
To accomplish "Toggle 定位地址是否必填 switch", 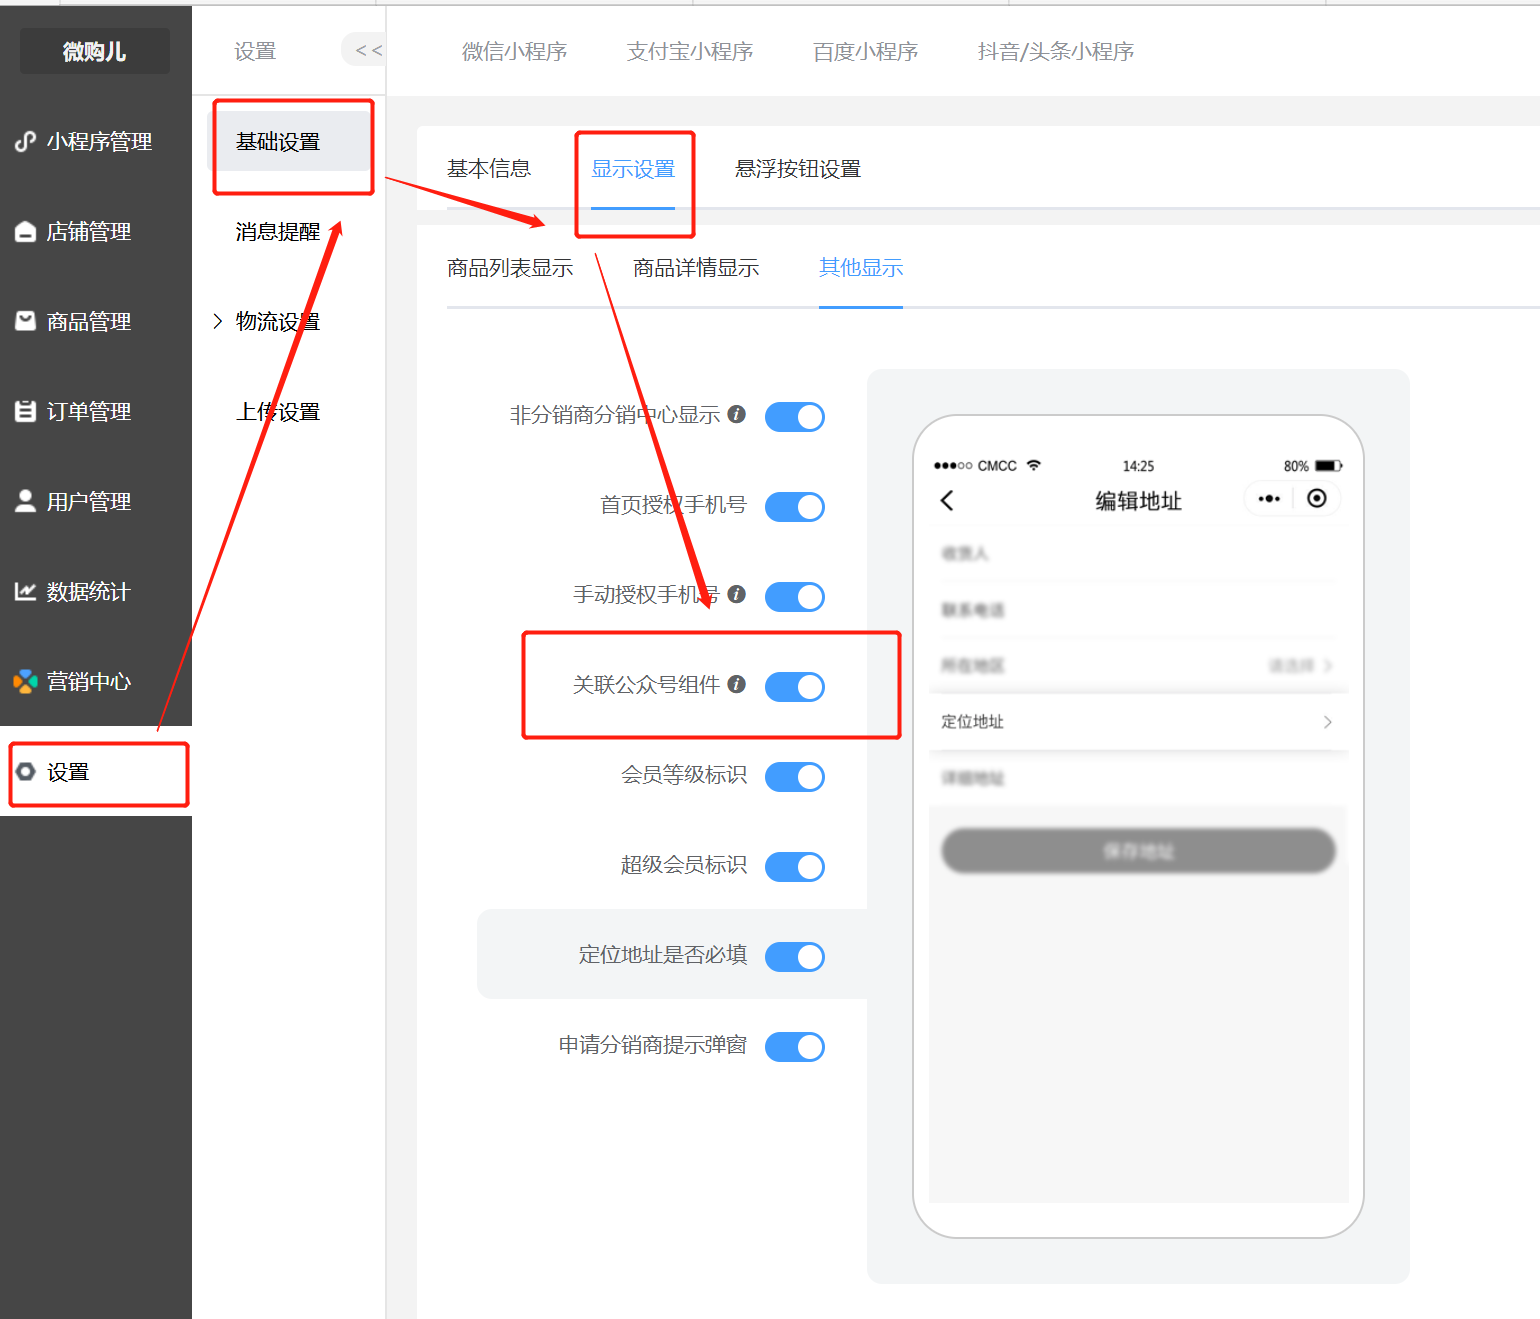I will point(795,957).
